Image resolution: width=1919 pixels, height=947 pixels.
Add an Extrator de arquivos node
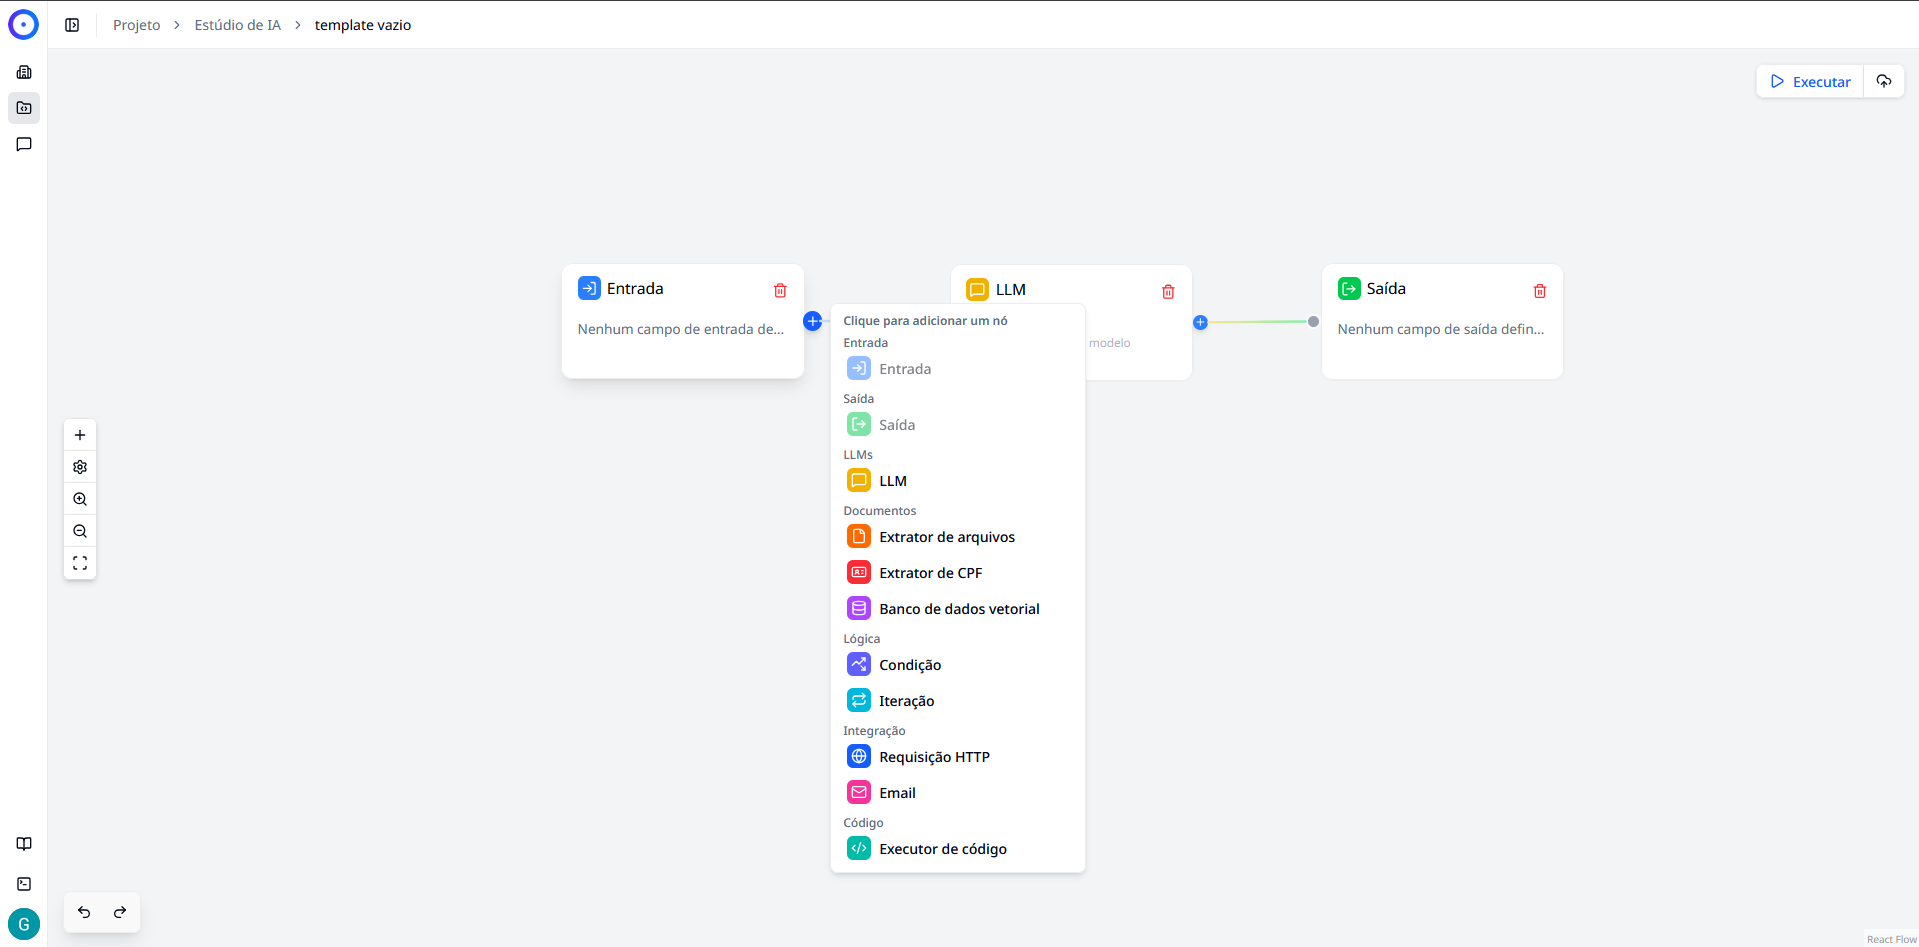946,537
